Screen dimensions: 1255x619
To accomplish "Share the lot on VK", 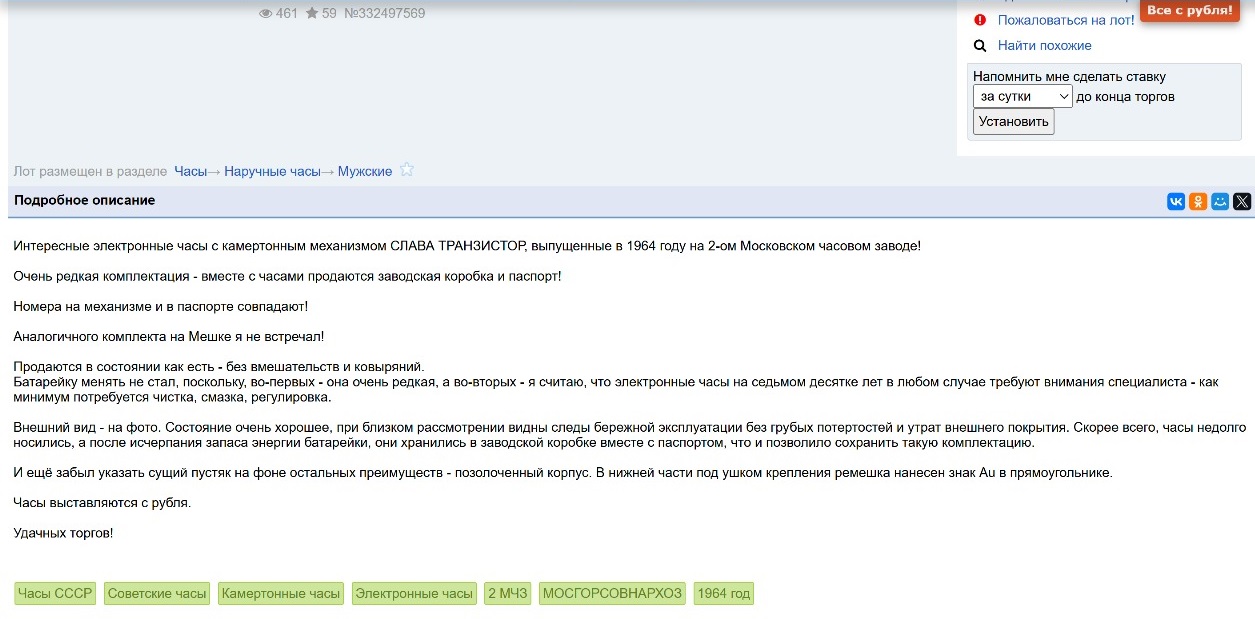I will pyautogui.click(x=1176, y=201).
